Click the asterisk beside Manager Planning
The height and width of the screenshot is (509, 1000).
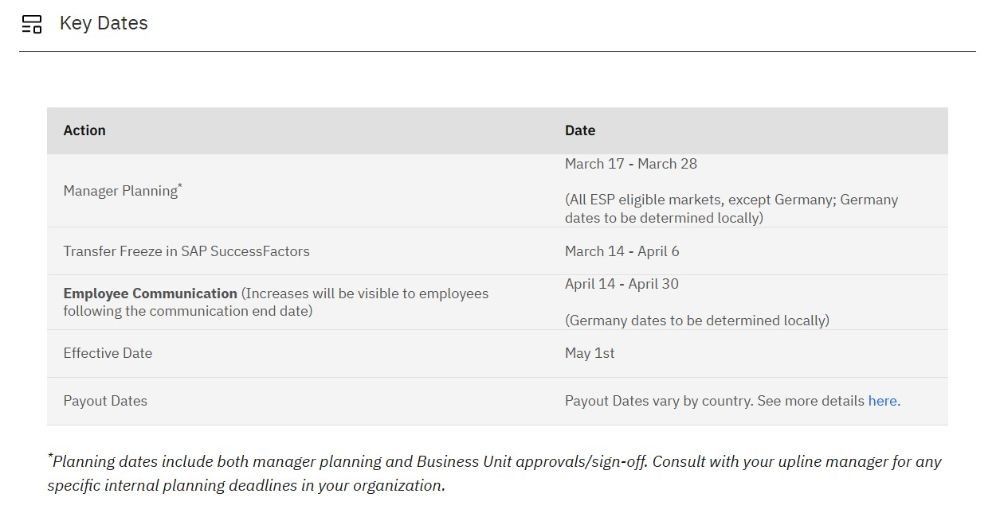[x=180, y=186]
